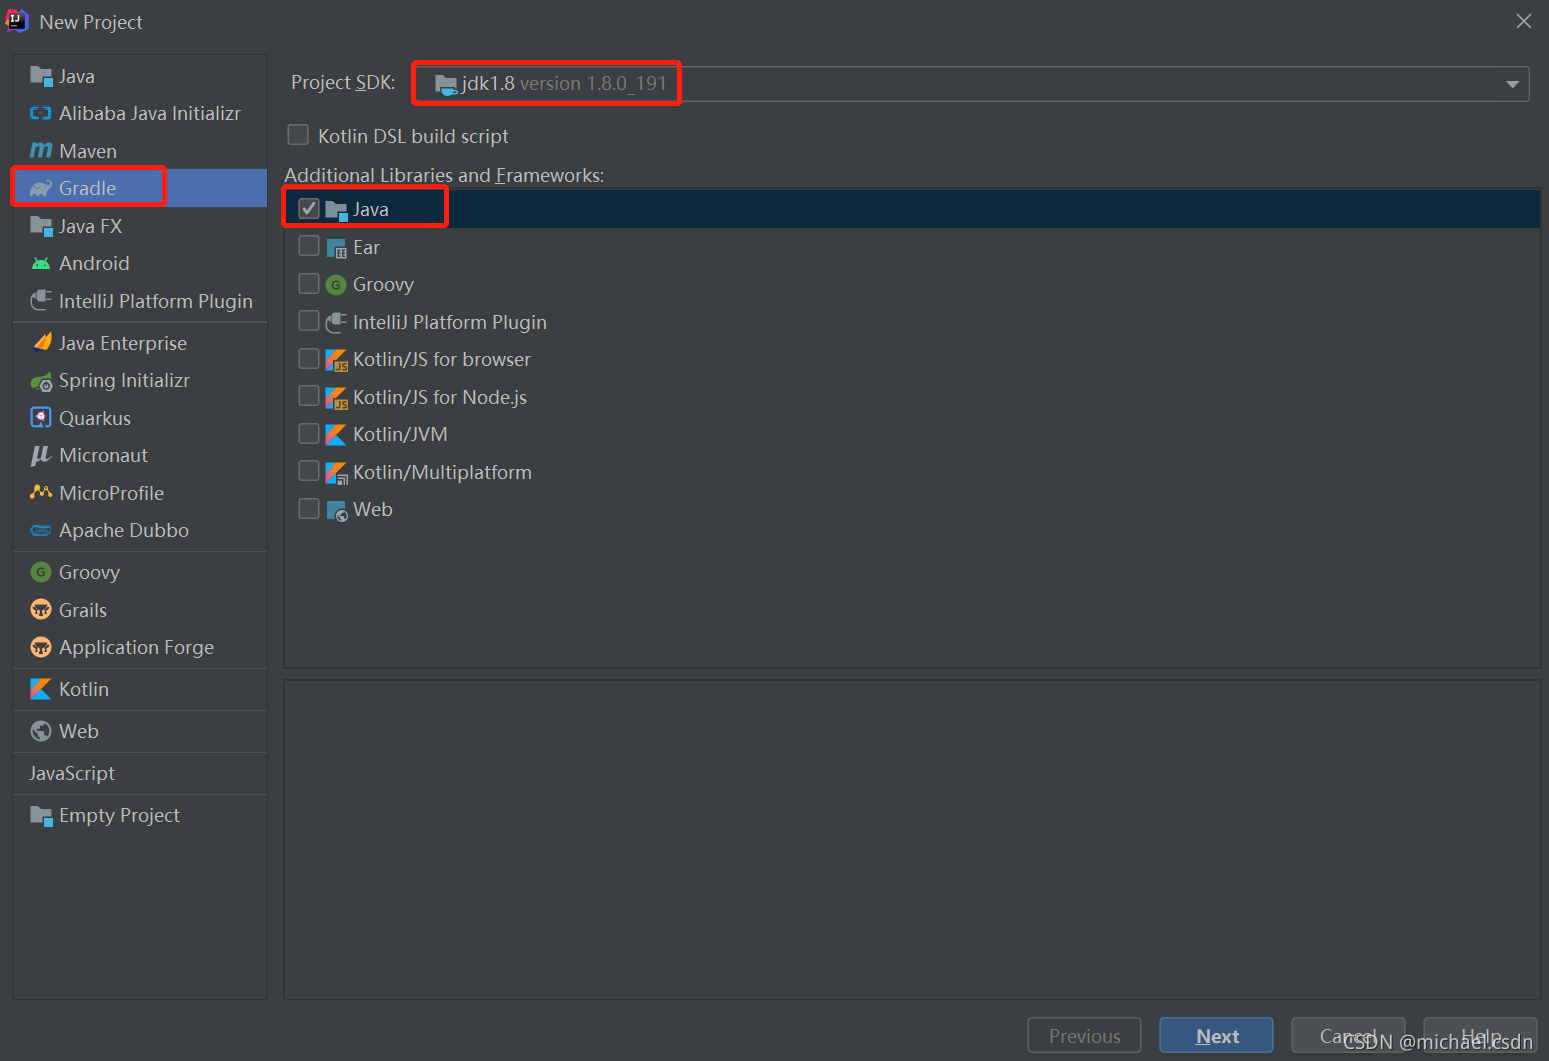Select the Kotlin icon in sidebar
The height and width of the screenshot is (1061, 1549).
(41, 689)
